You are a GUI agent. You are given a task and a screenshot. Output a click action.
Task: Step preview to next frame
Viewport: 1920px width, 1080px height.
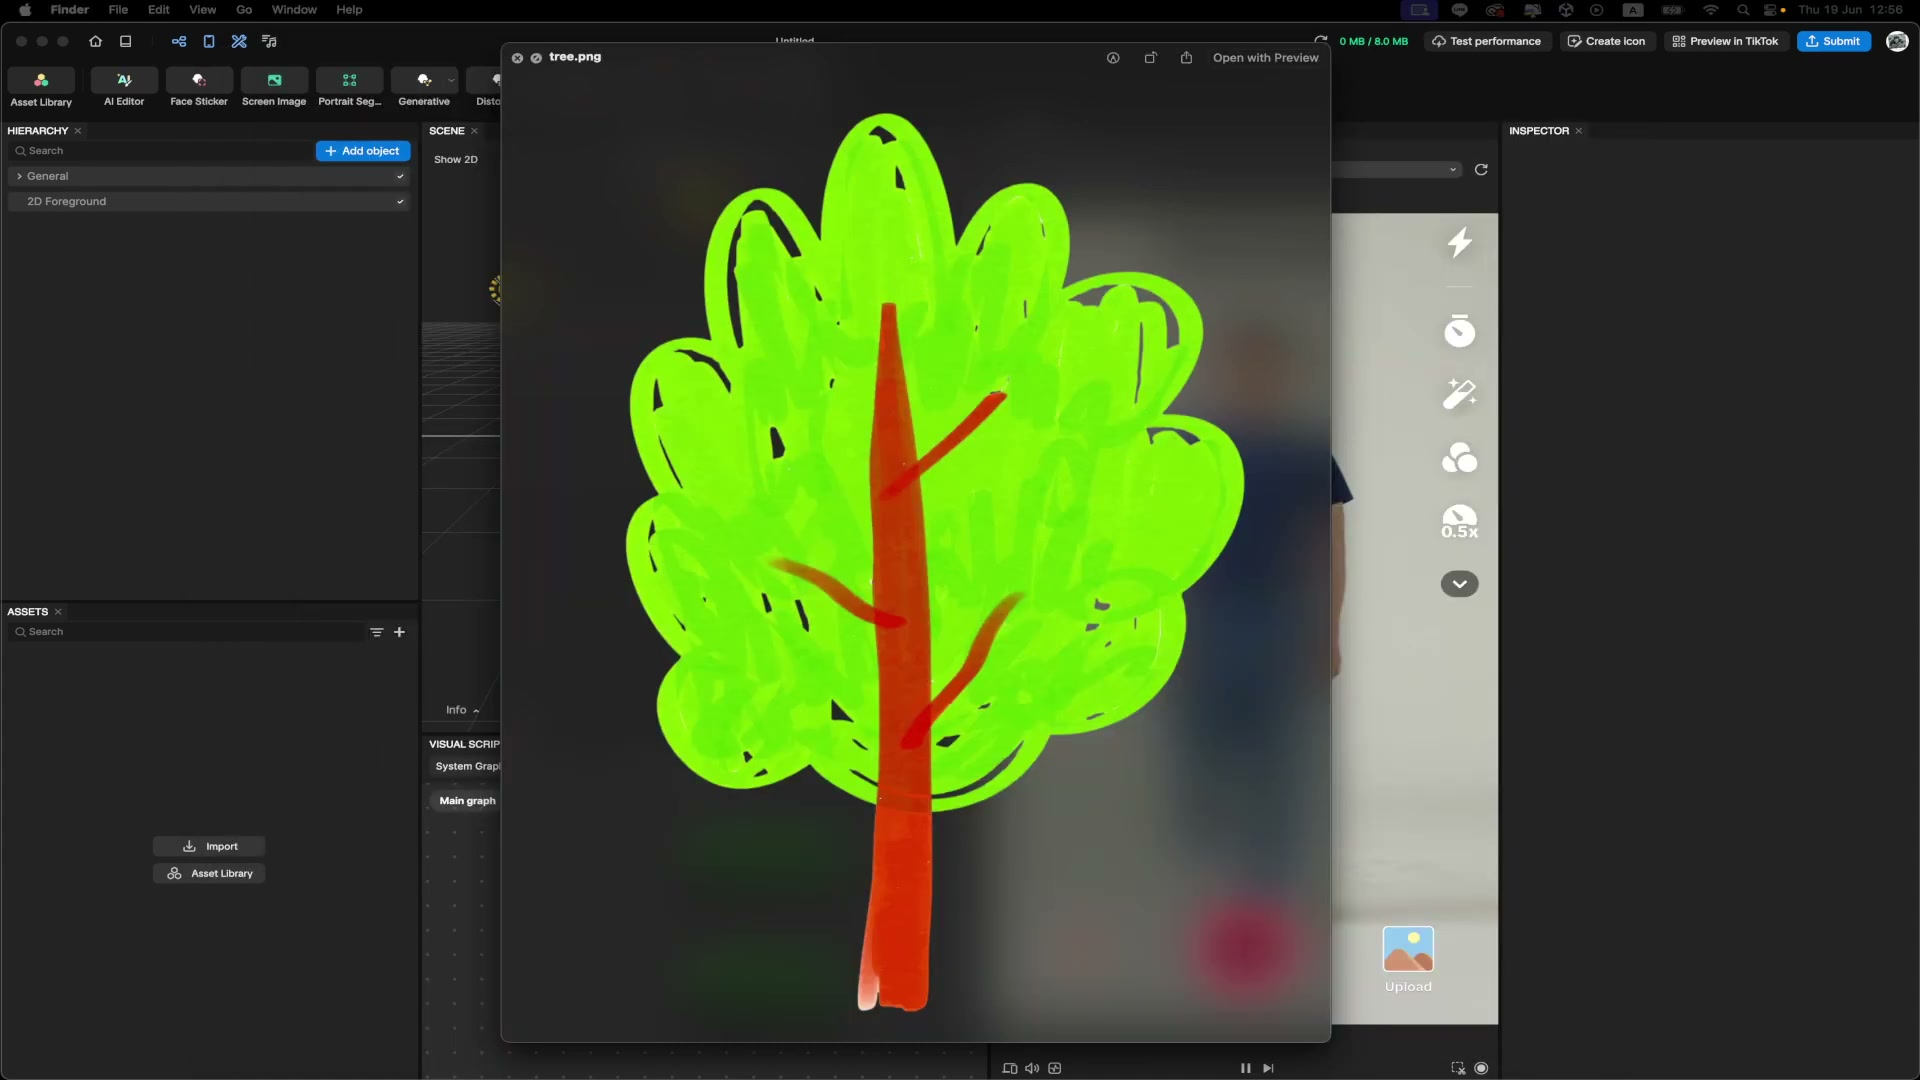click(1268, 1069)
